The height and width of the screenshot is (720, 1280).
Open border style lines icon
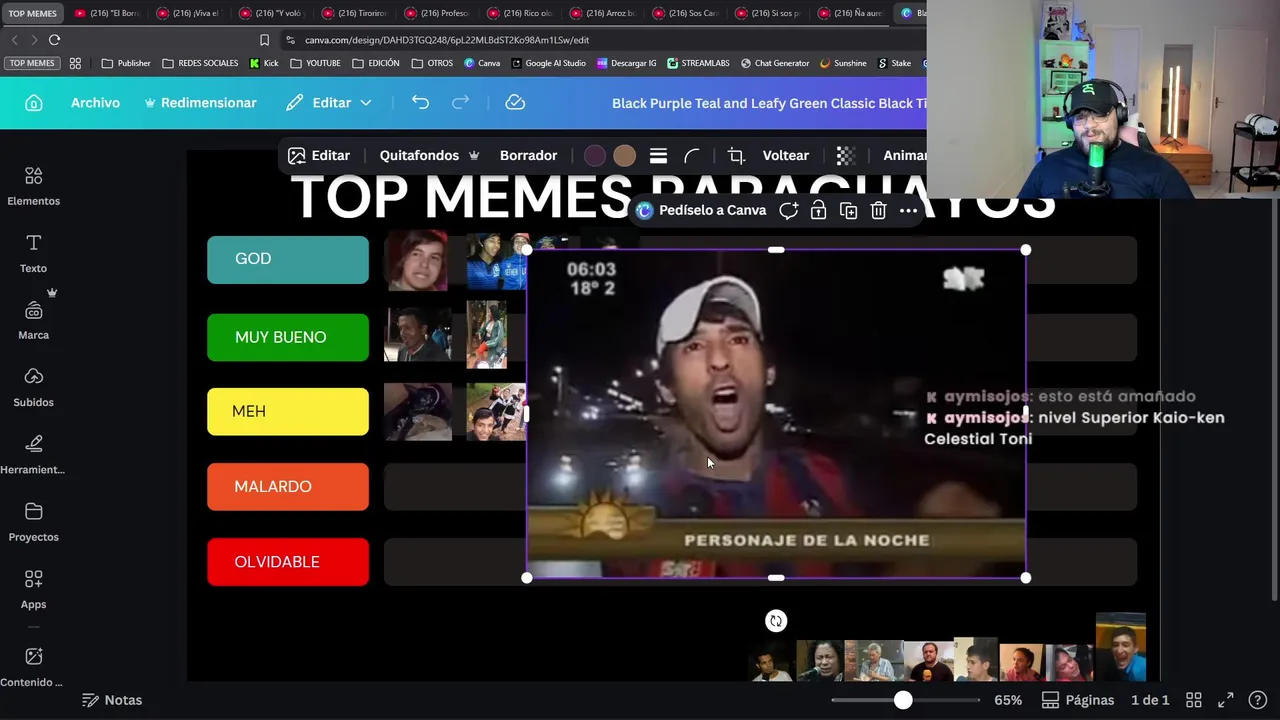(x=658, y=155)
